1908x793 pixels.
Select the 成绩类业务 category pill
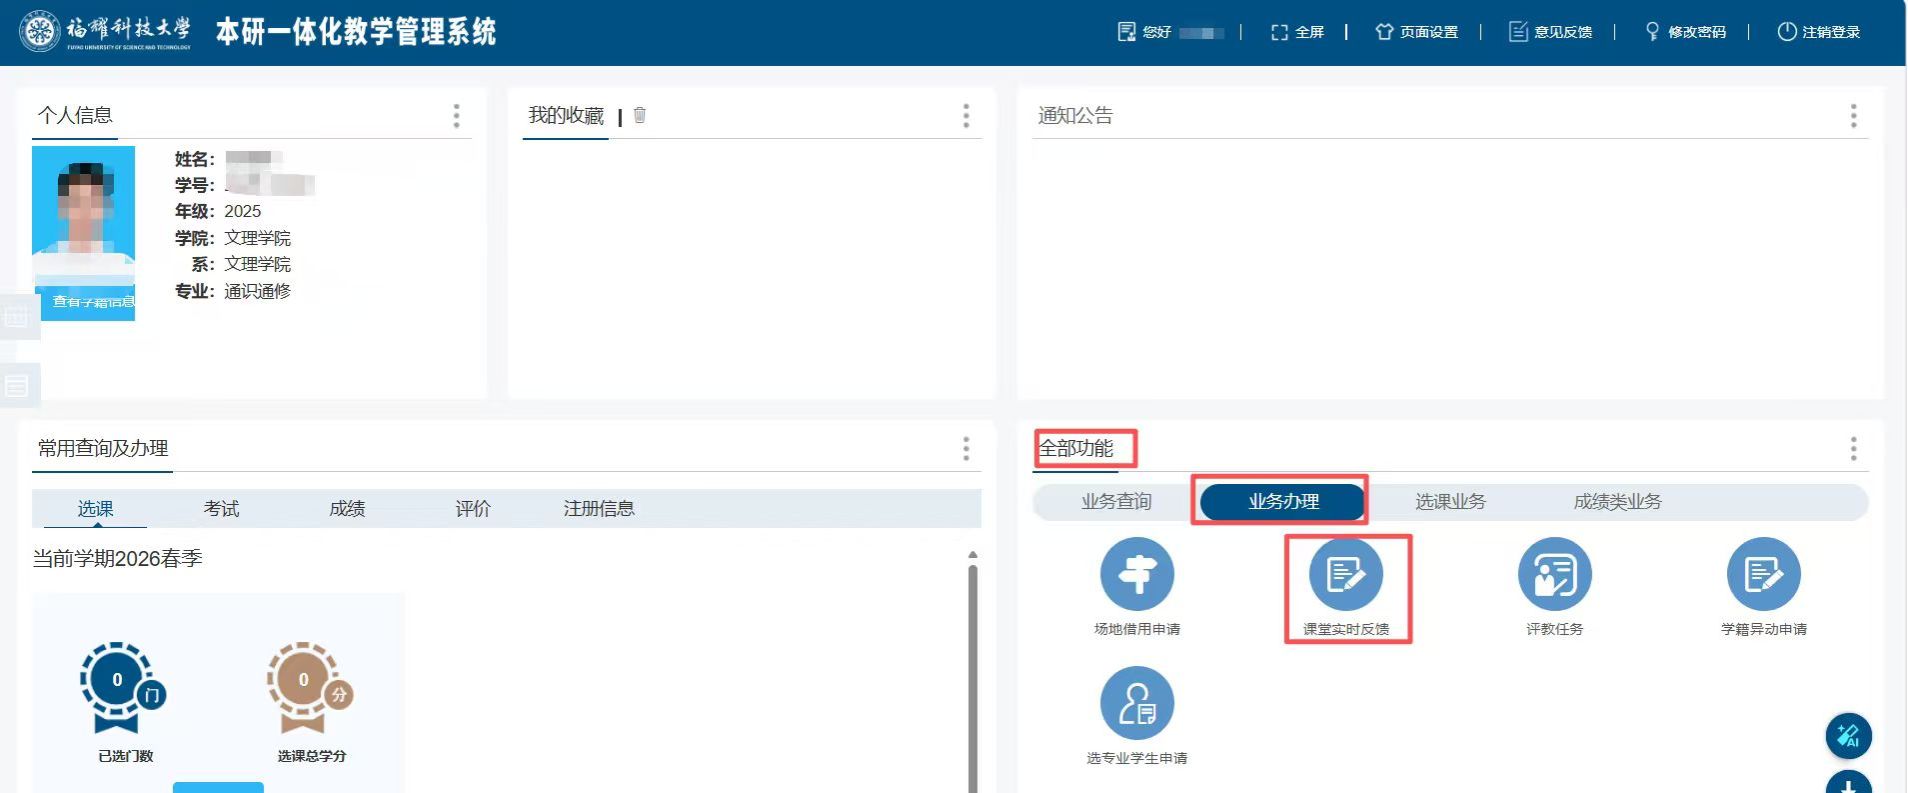click(1617, 502)
